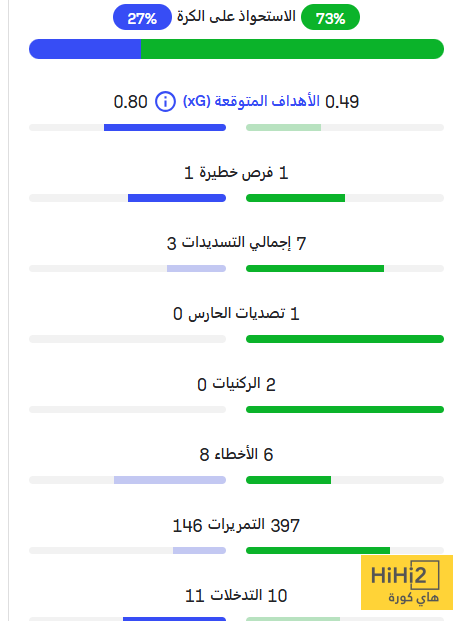Click the green إجمالي التسديدات bar for 7
This screenshot has height=621, width=464.
coord(315,269)
